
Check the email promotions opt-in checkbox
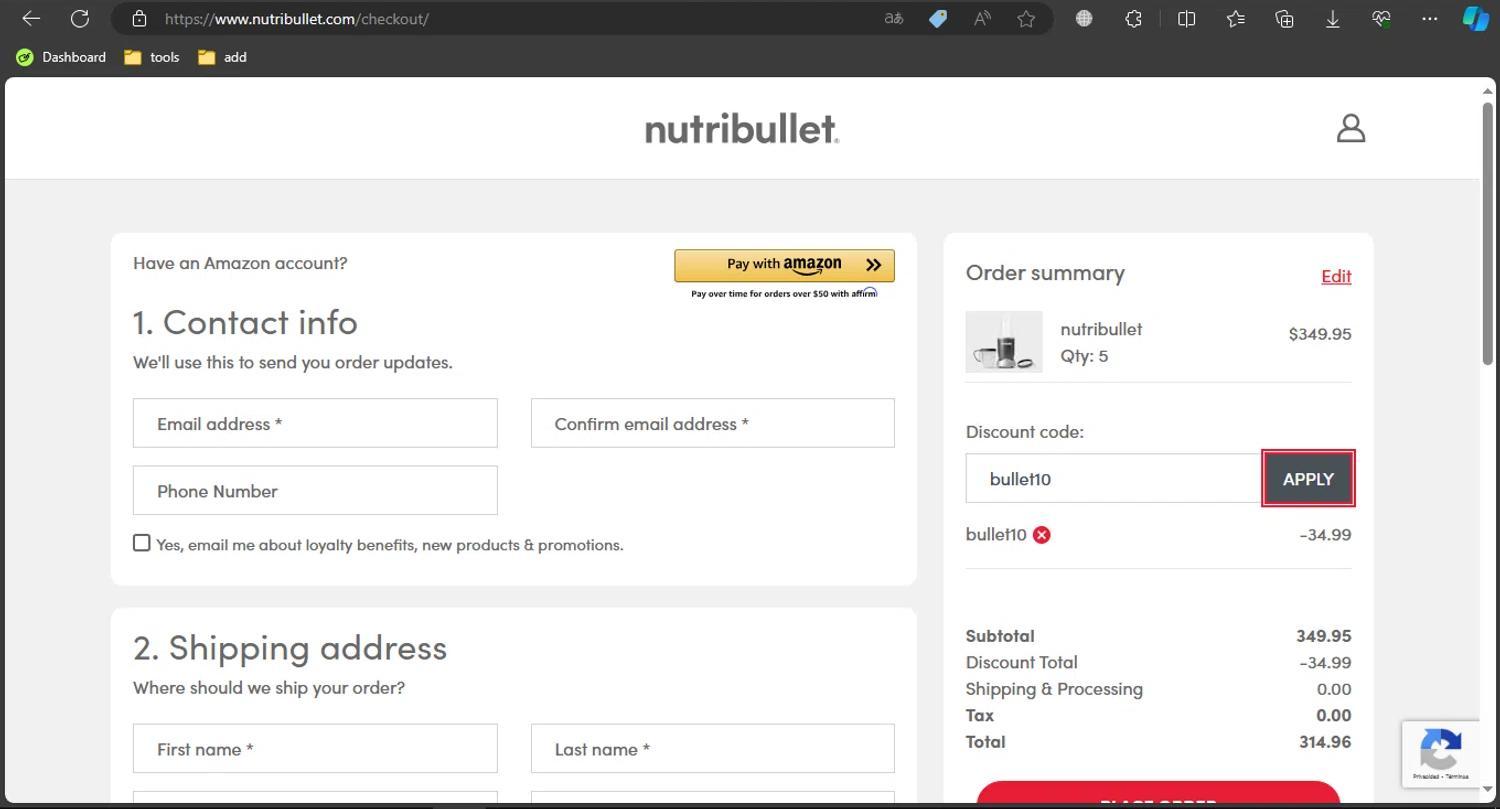142,543
